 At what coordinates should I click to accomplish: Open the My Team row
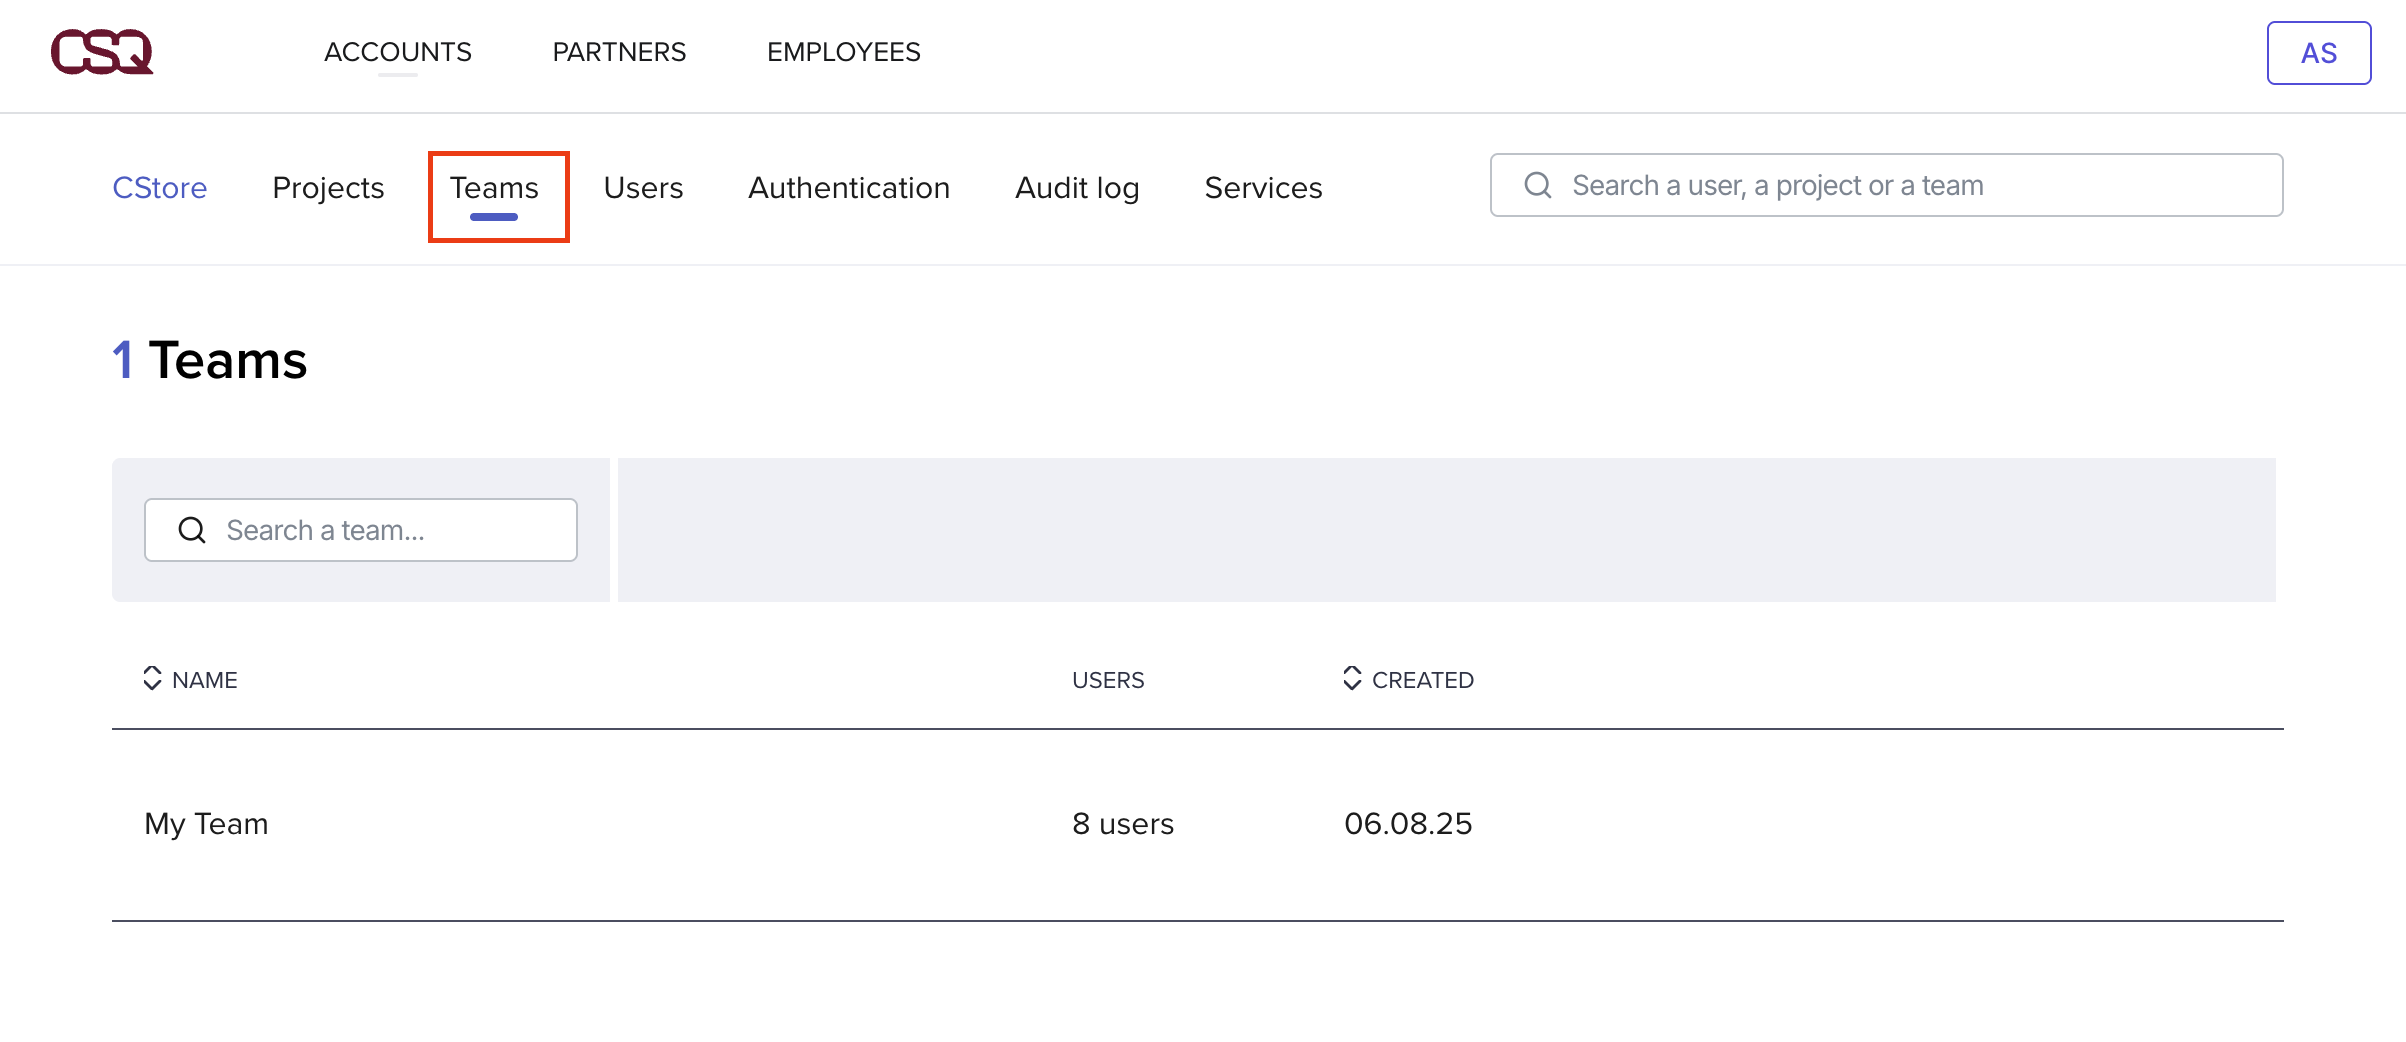click(207, 824)
